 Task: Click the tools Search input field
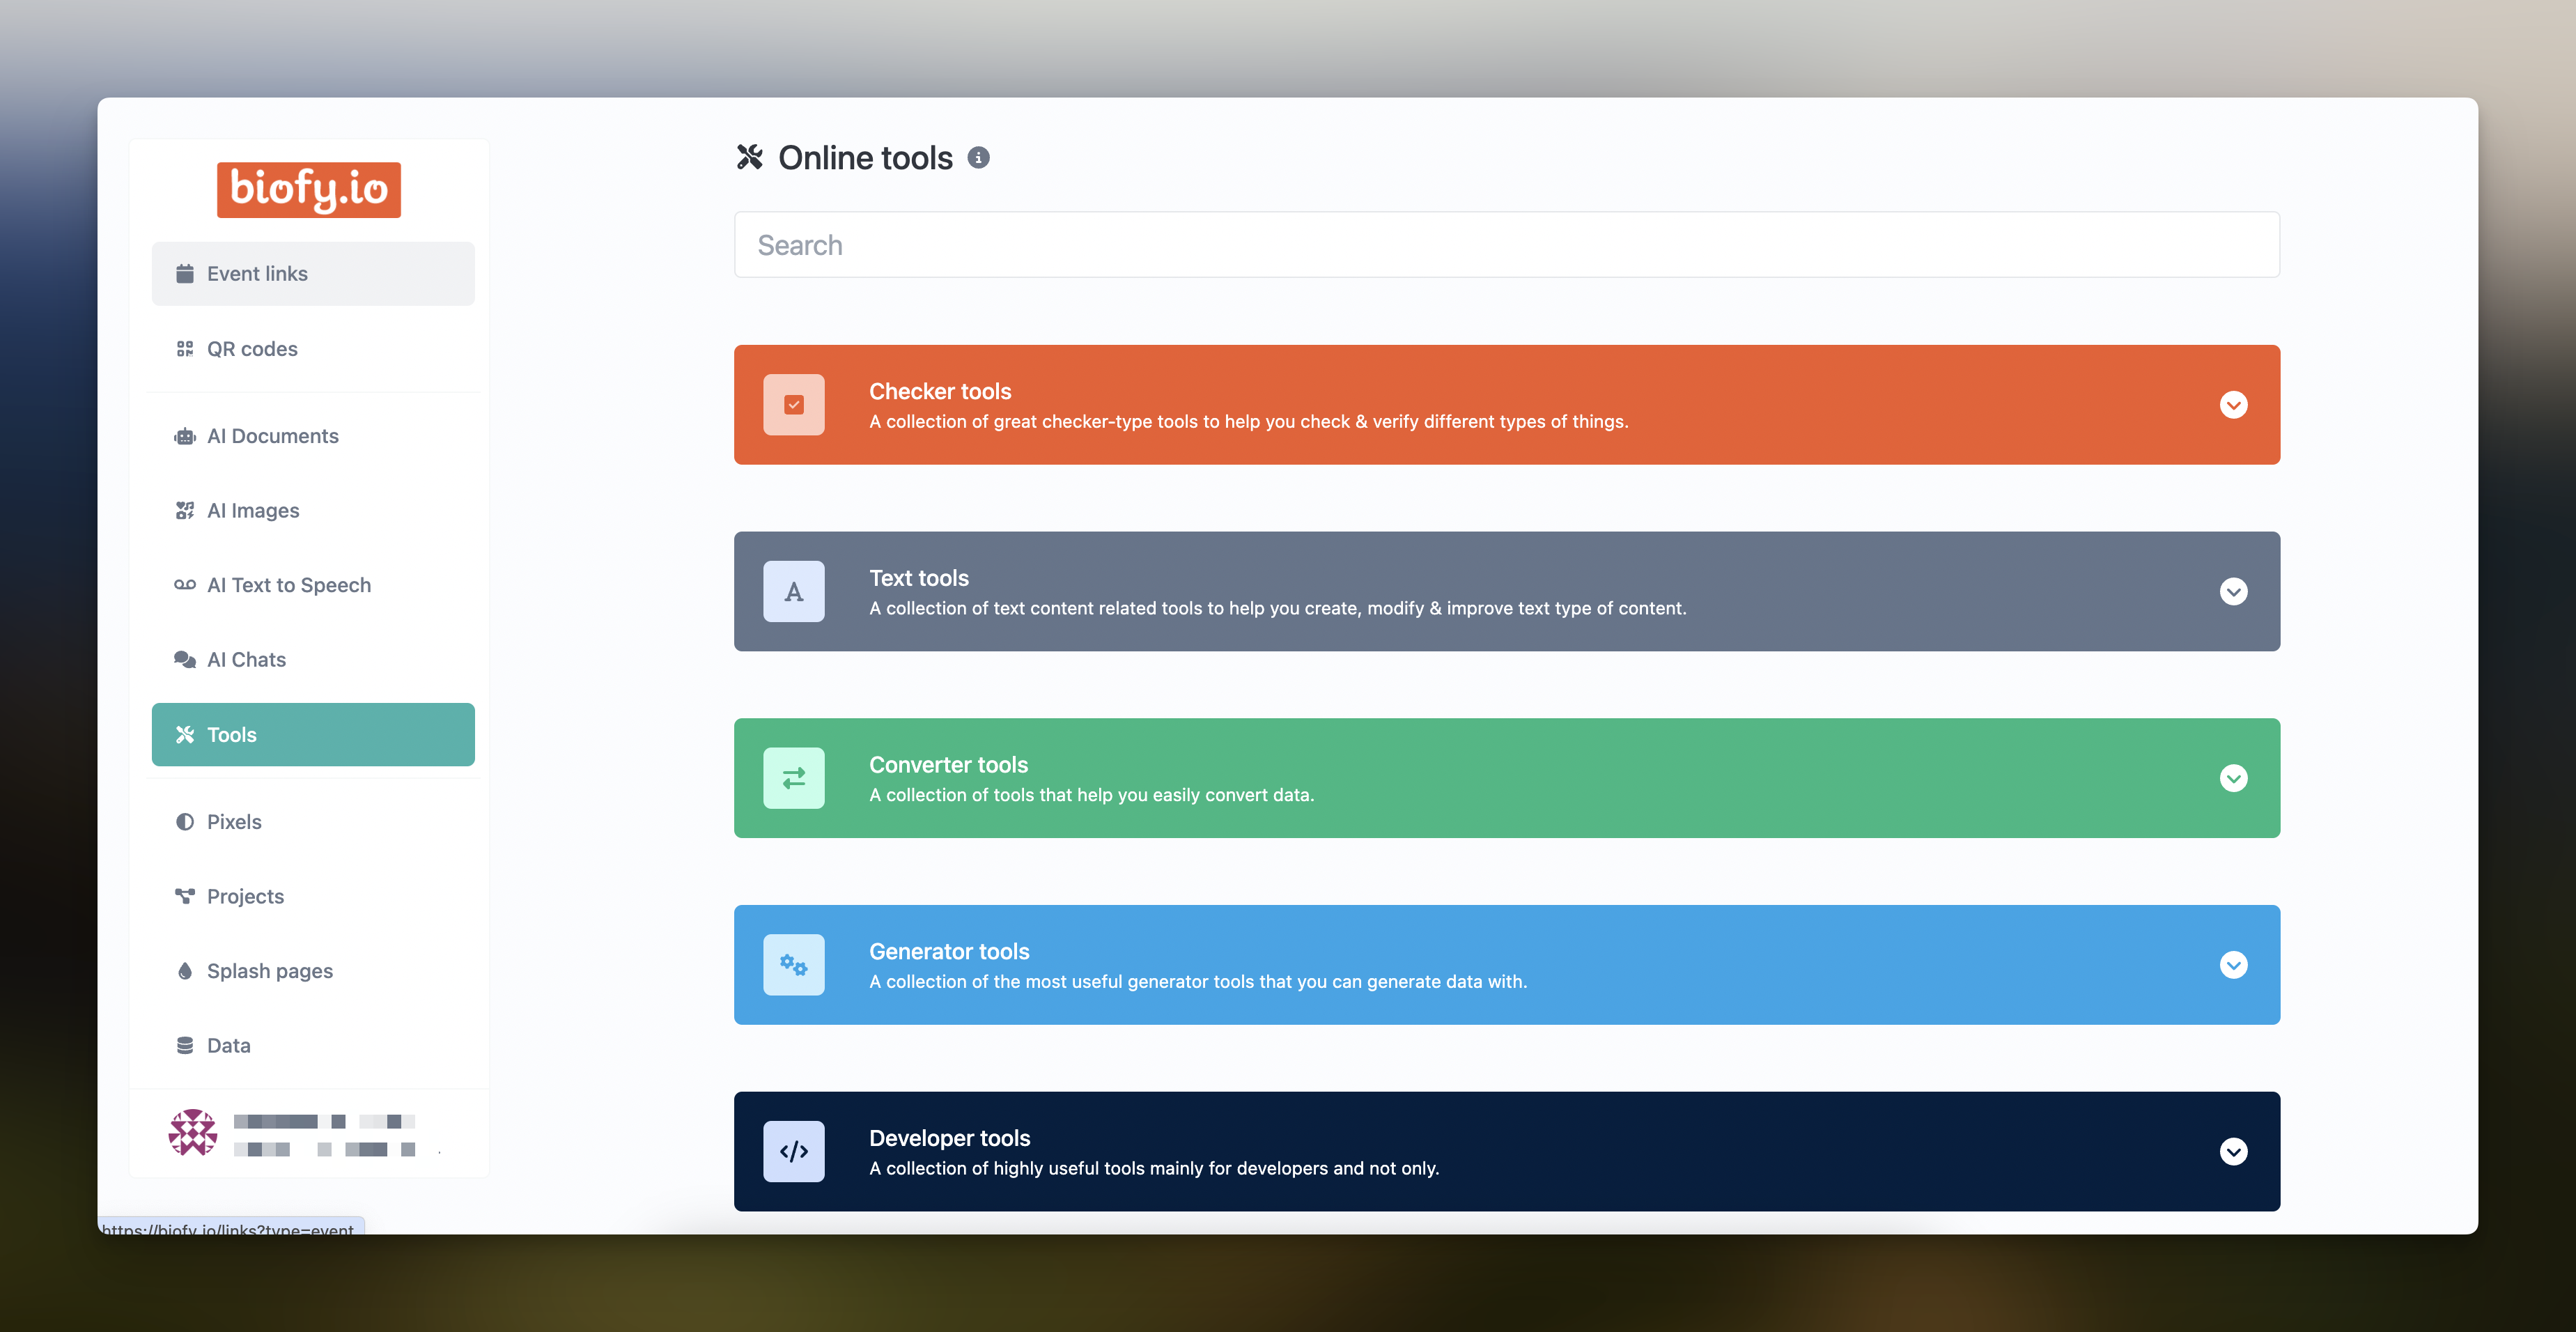coord(1506,245)
